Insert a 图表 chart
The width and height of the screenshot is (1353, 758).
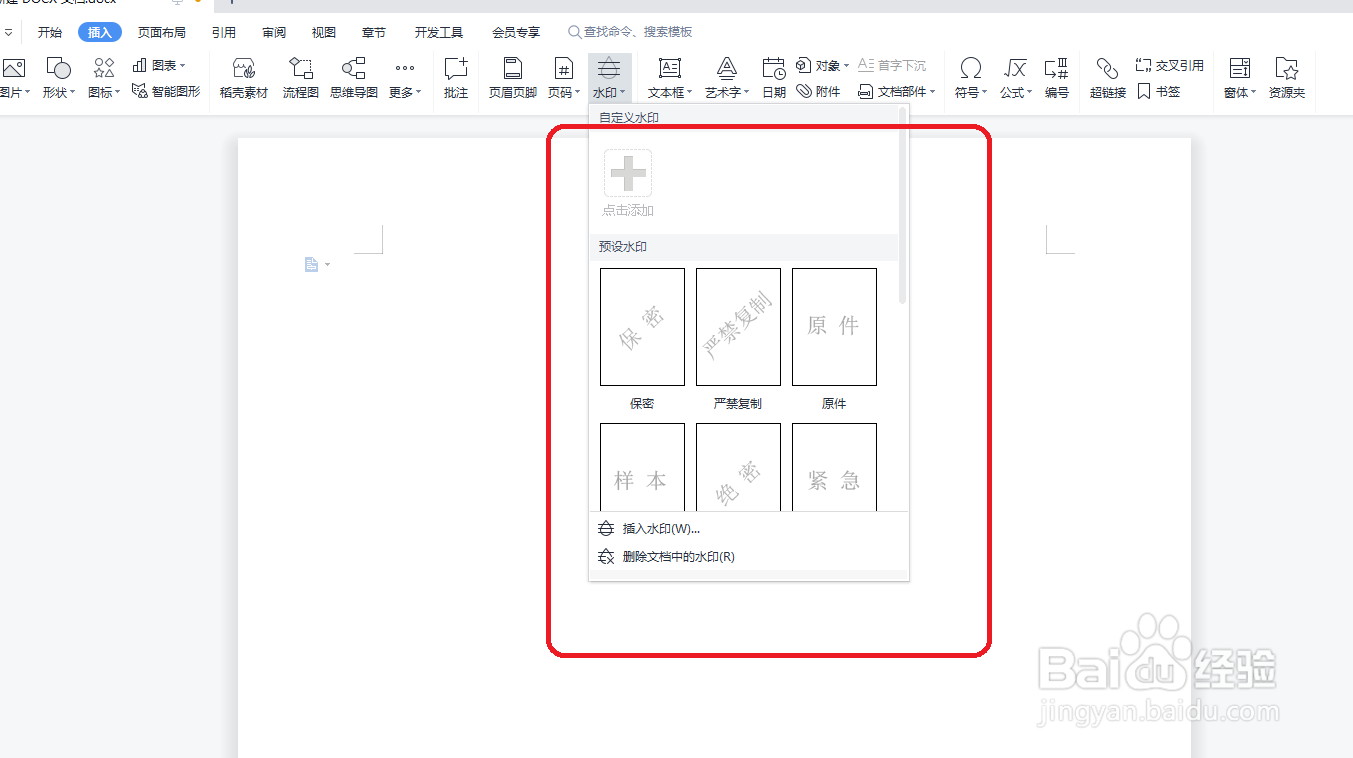click(158, 65)
